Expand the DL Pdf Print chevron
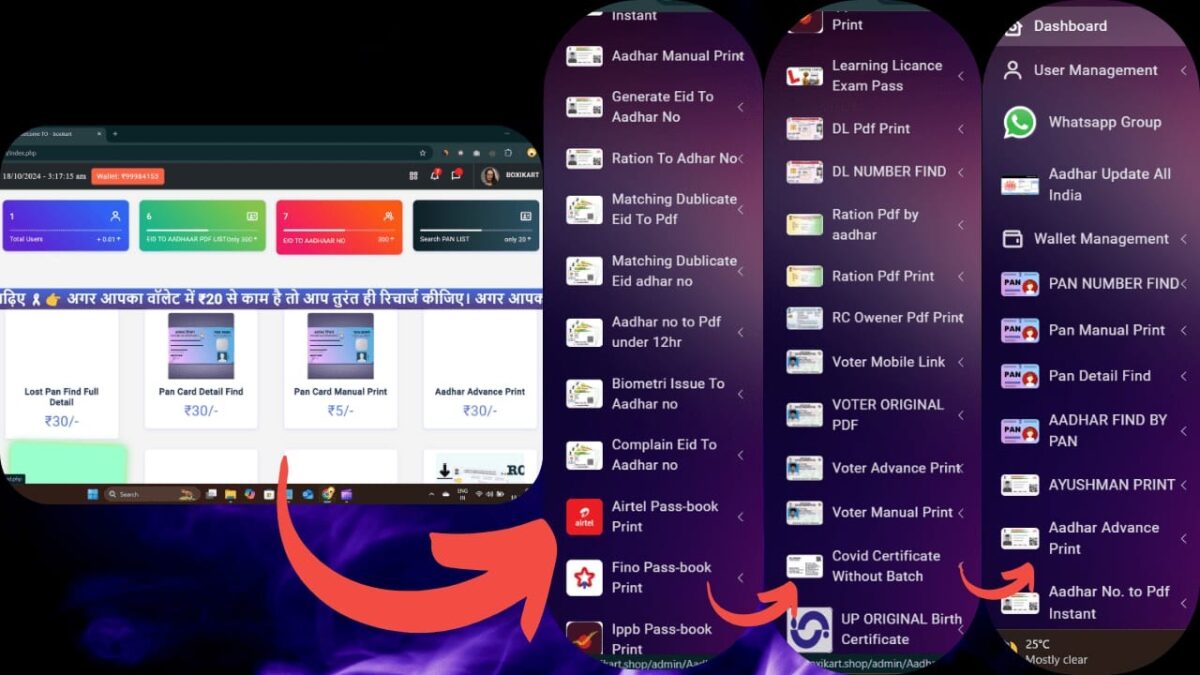This screenshot has height=675, width=1200. pyautogui.click(x=961, y=129)
